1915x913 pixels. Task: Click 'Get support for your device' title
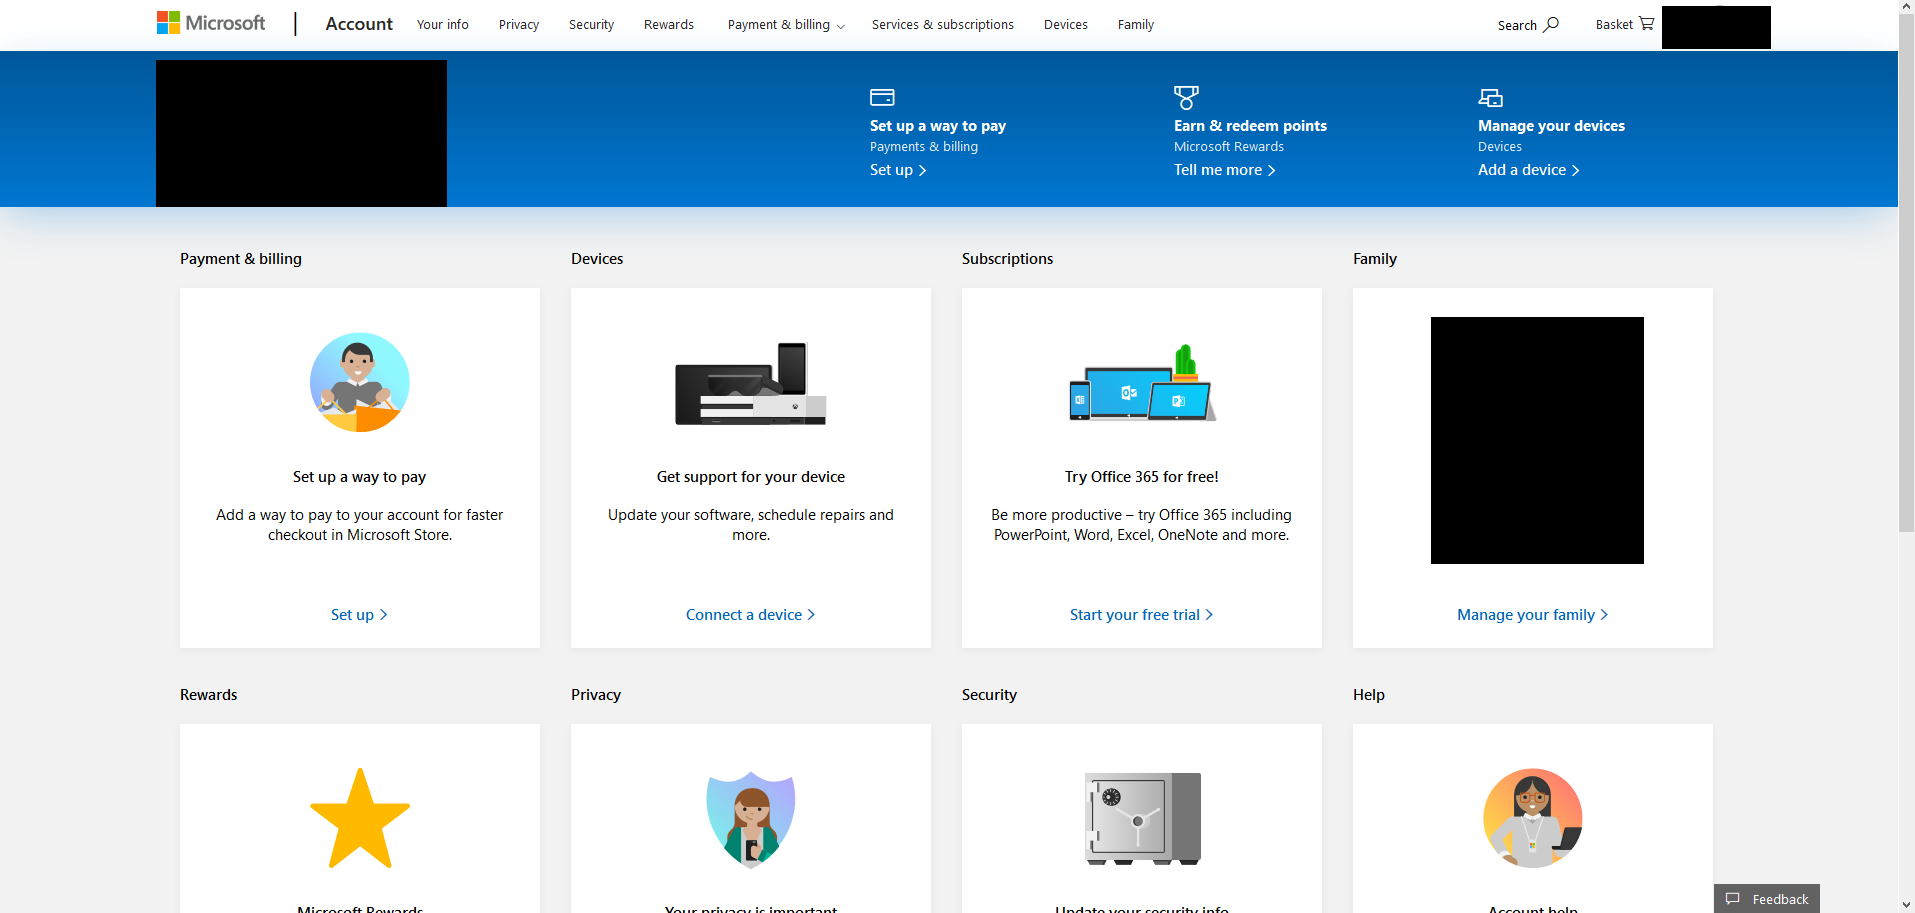point(751,477)
